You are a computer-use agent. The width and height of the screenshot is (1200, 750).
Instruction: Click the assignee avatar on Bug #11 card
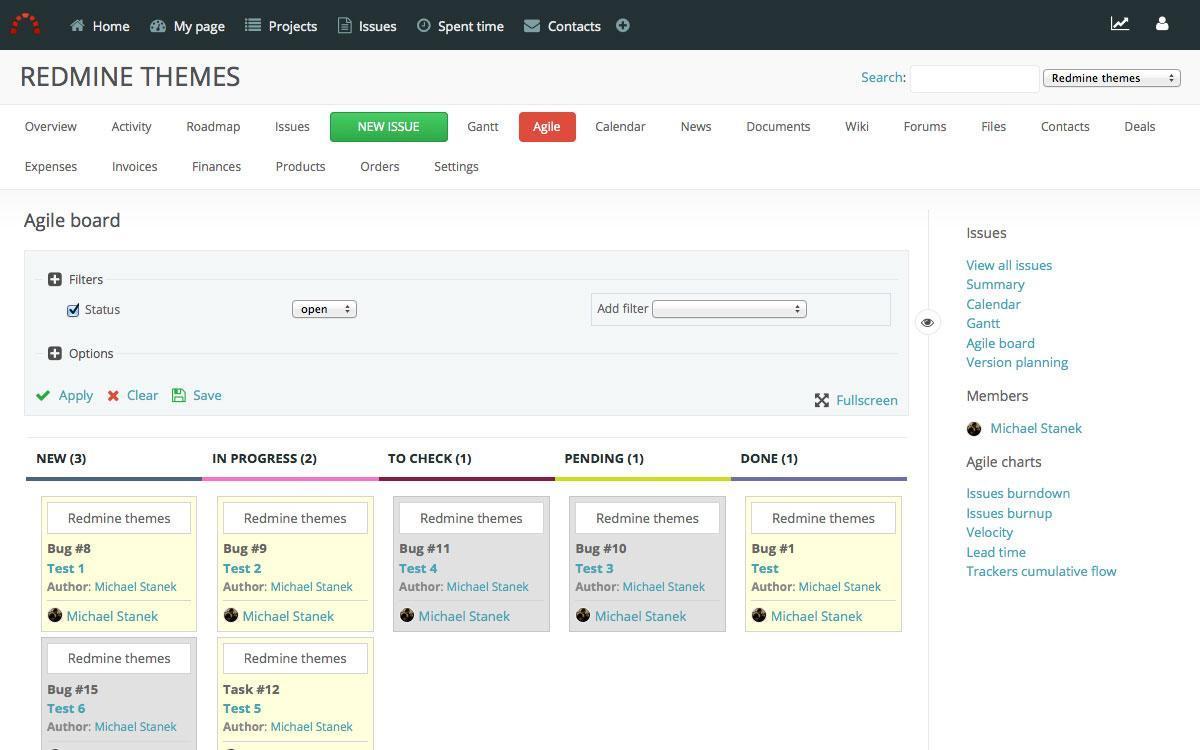click(407, 615)
